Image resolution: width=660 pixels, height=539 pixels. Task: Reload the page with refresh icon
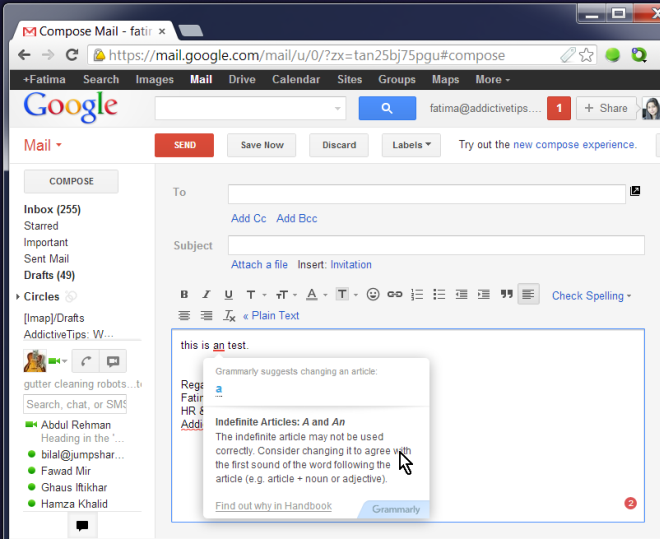(72, 55)
